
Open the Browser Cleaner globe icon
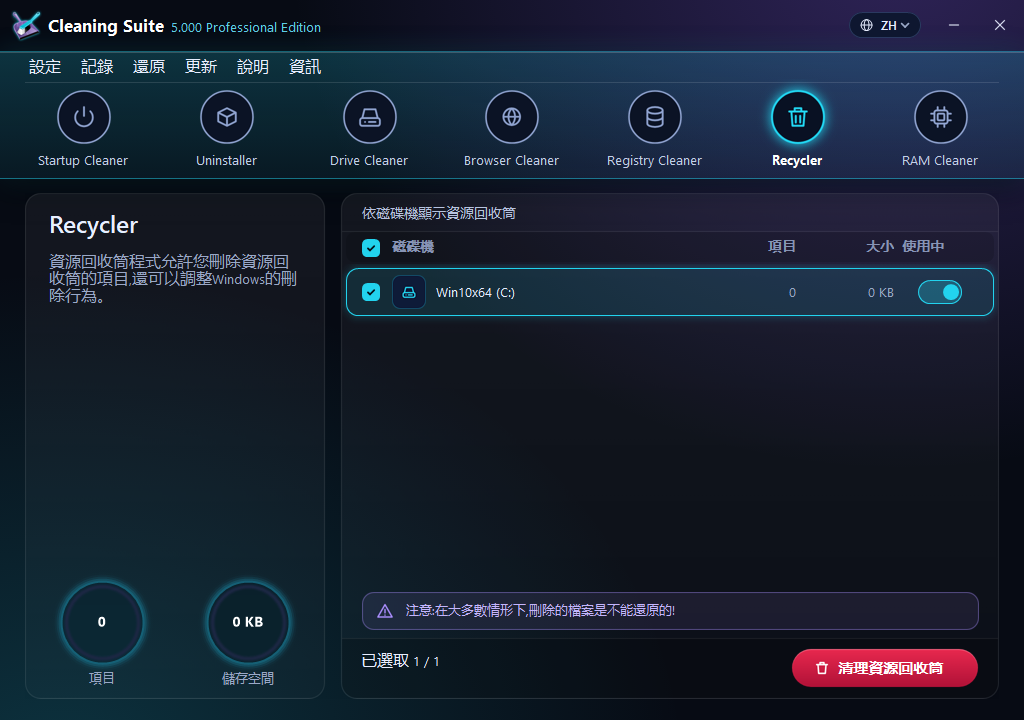(x=512, y=117)
